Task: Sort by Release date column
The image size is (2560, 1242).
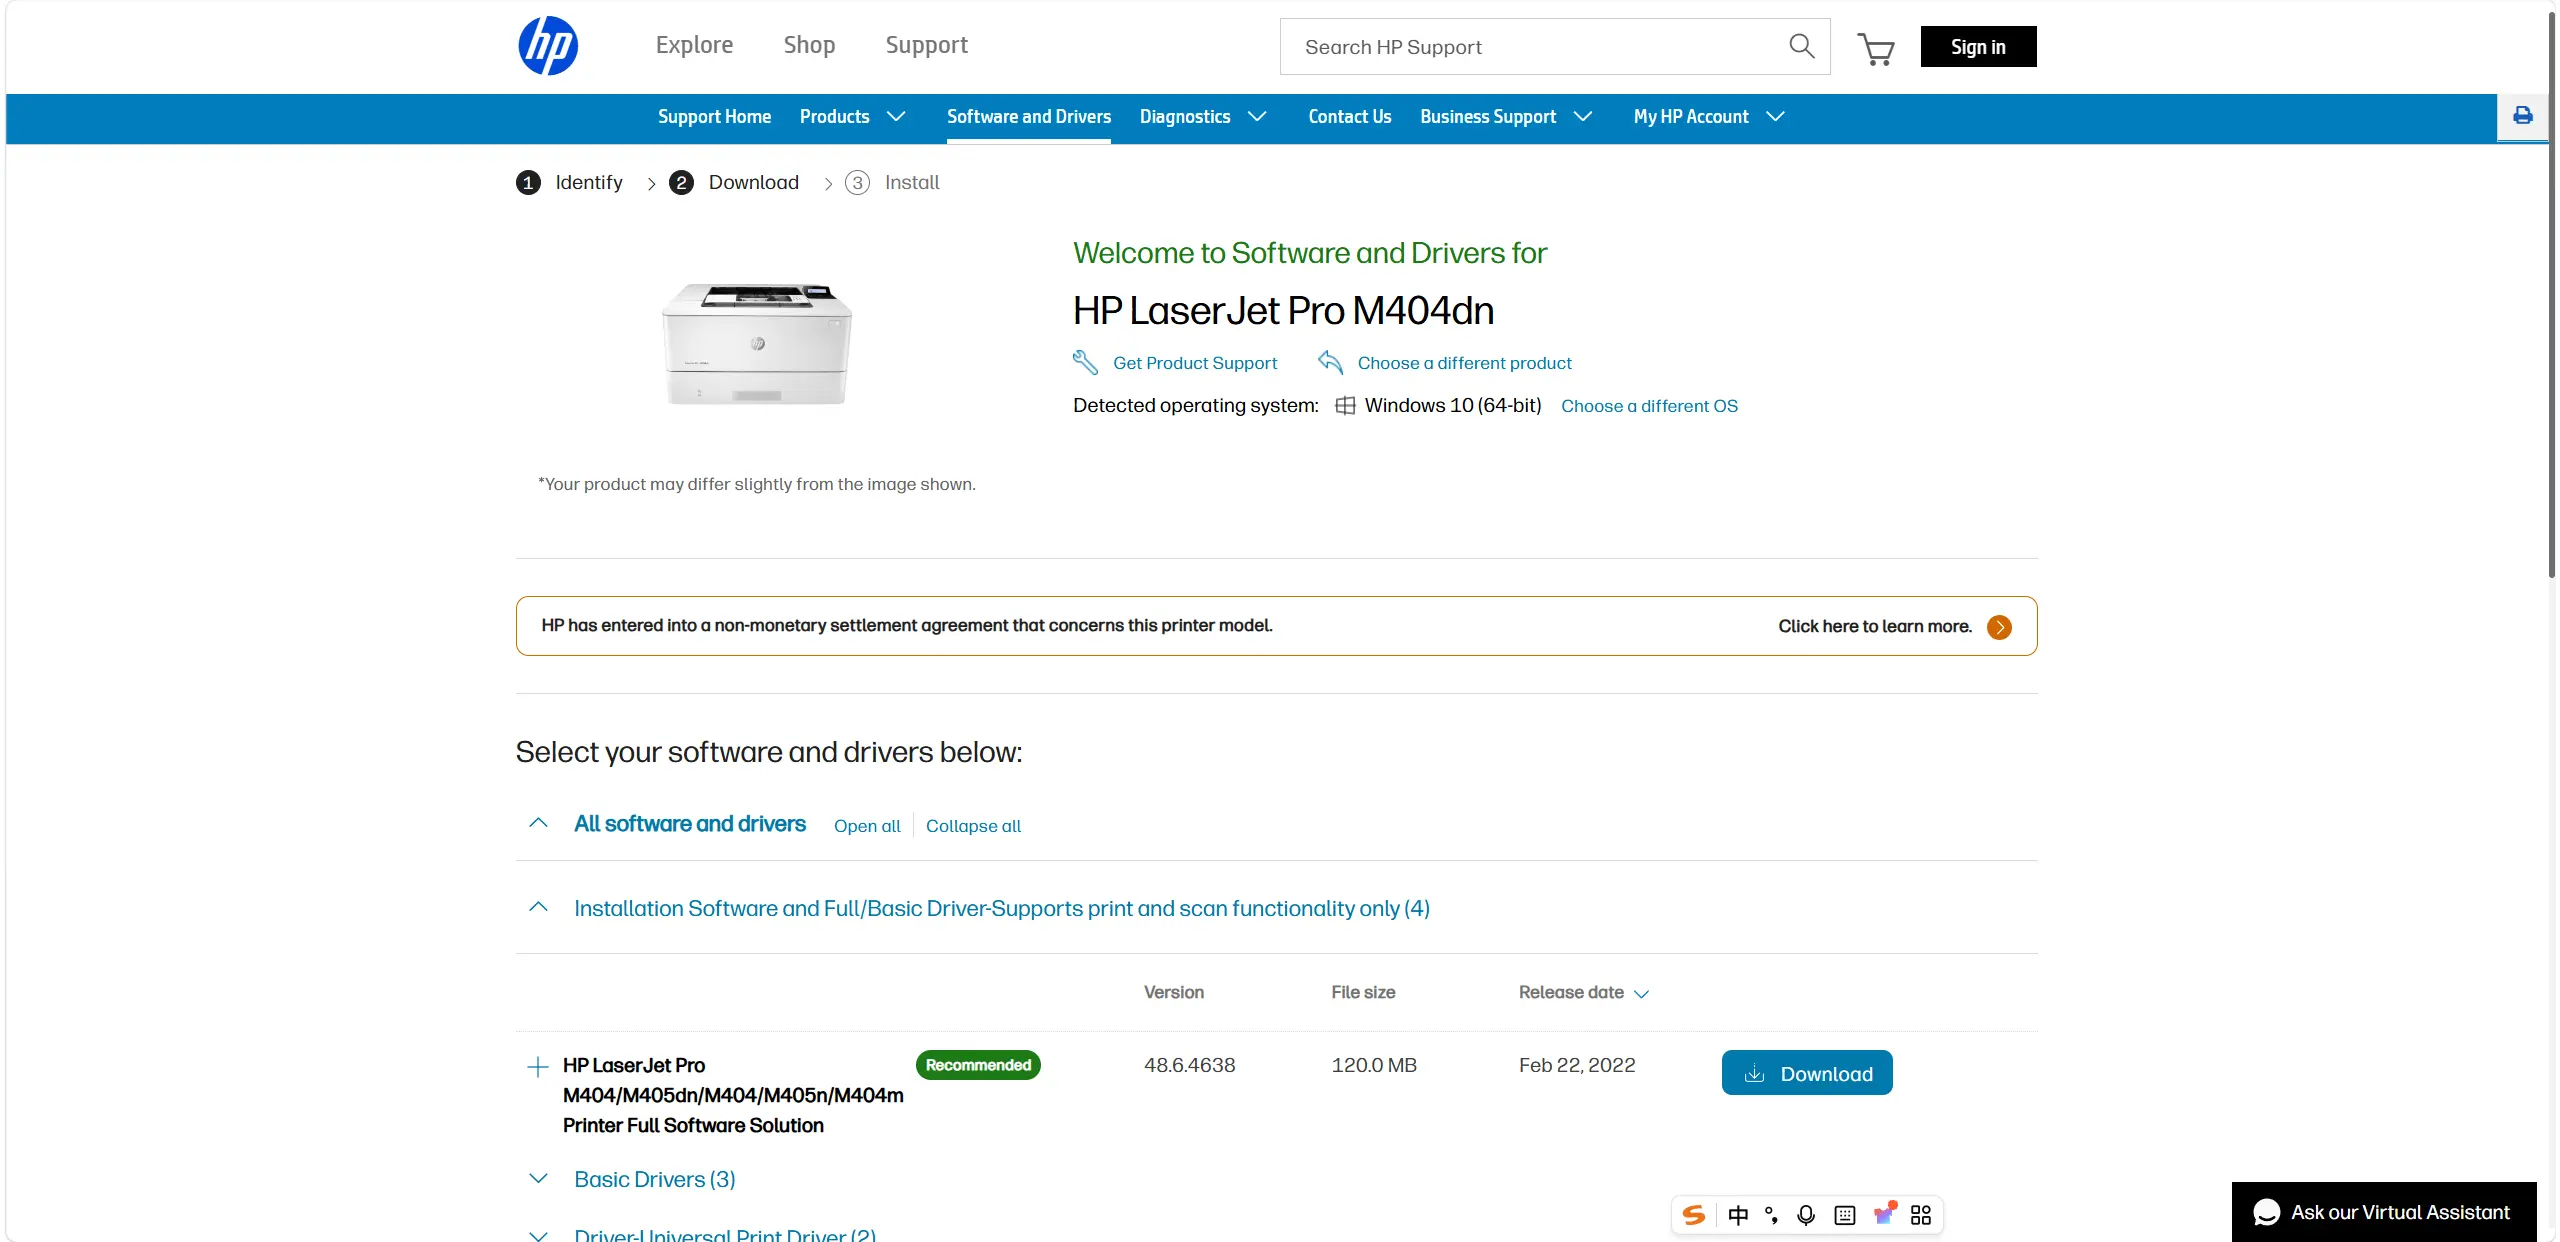Action: pyautogui.click(x=1583, y=992)
